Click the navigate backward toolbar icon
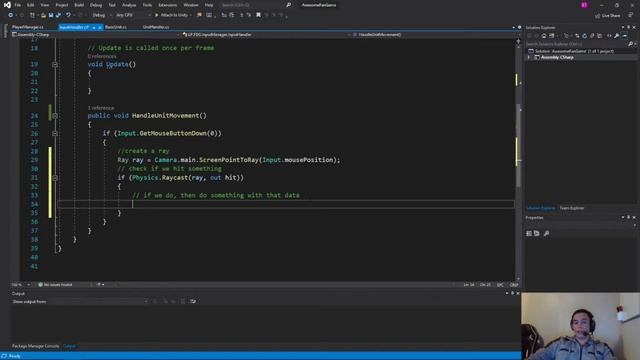640x360 pixels. click(11, 15)
